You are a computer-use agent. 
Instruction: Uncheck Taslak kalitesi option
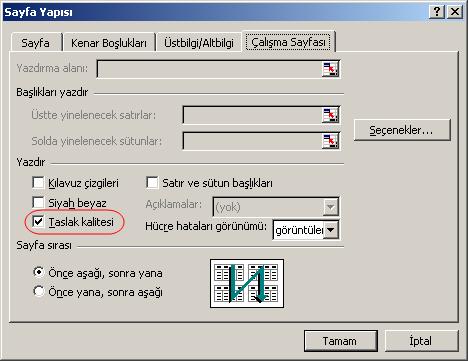pos(38,222)
